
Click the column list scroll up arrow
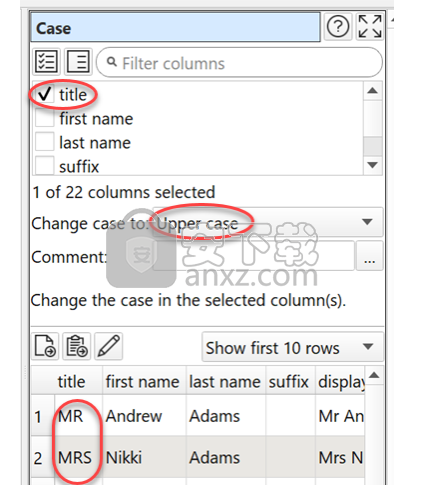tap(372, 91)
